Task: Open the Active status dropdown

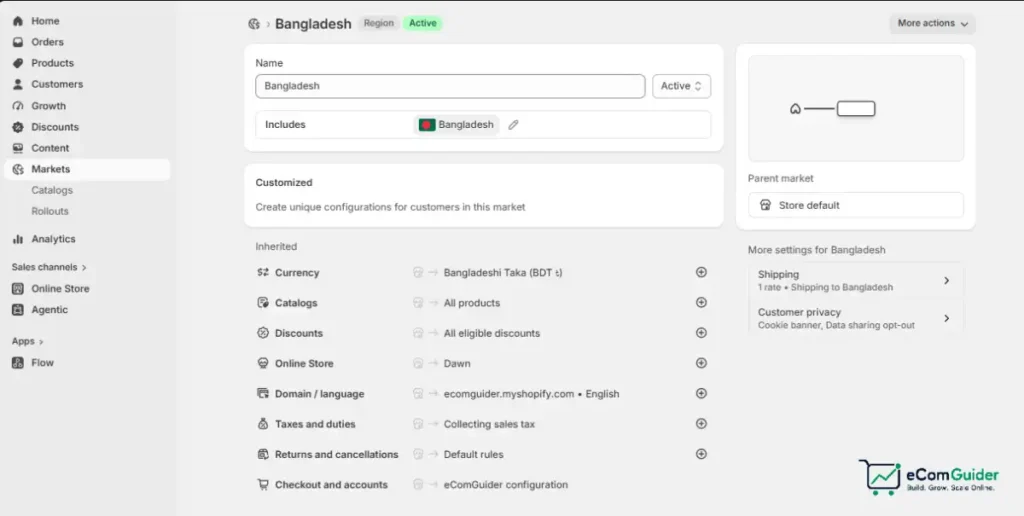Action: 681,86
